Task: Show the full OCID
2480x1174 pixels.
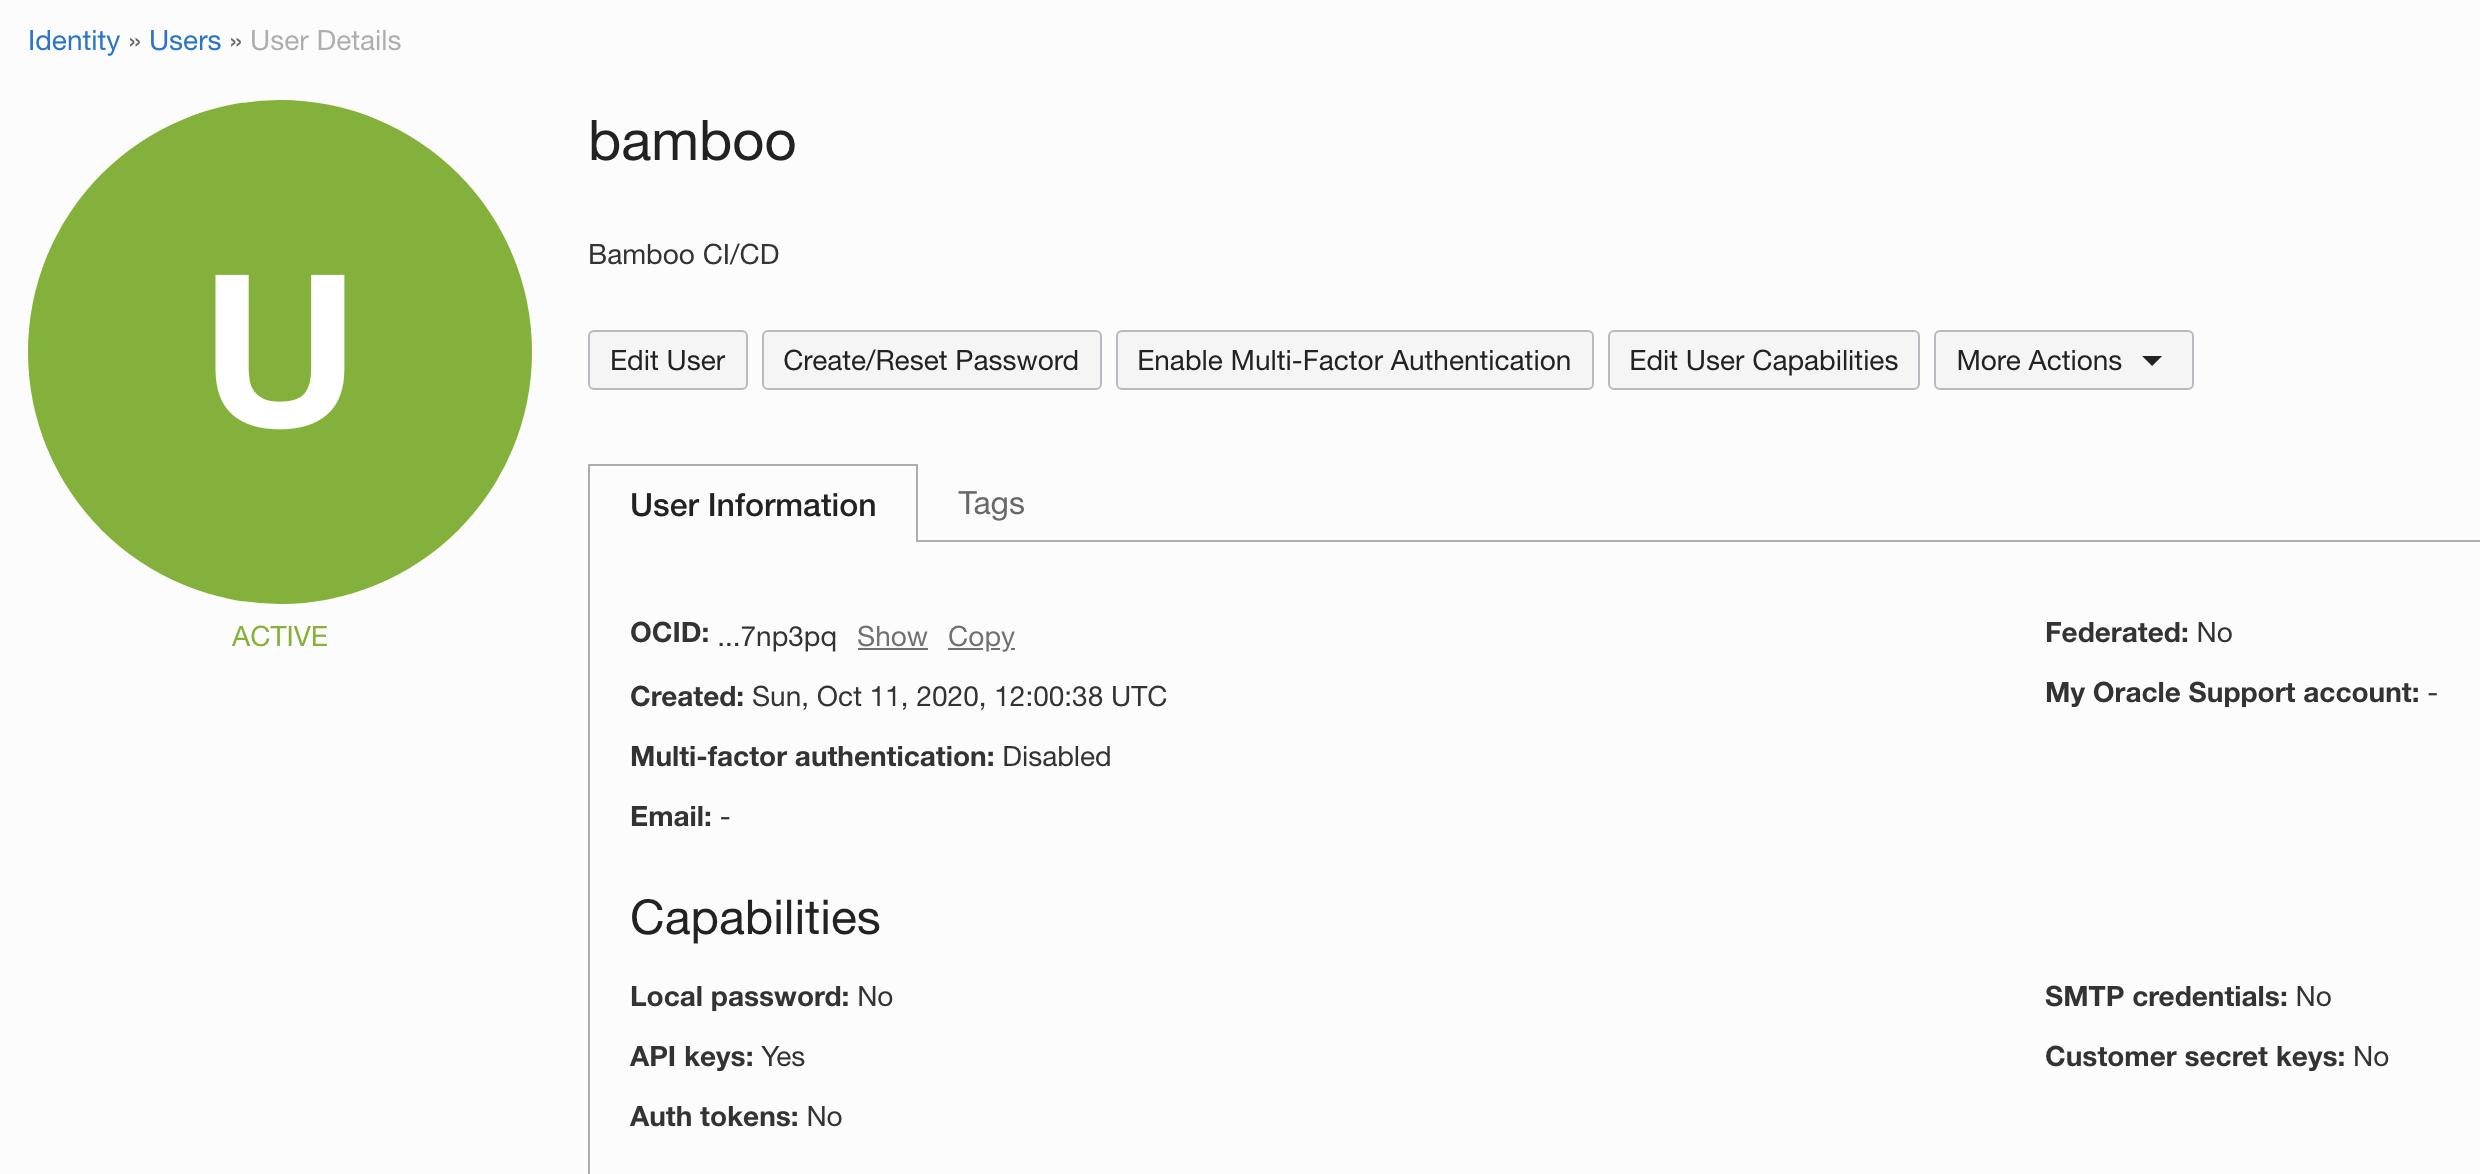Action: [x=892, y=636]
